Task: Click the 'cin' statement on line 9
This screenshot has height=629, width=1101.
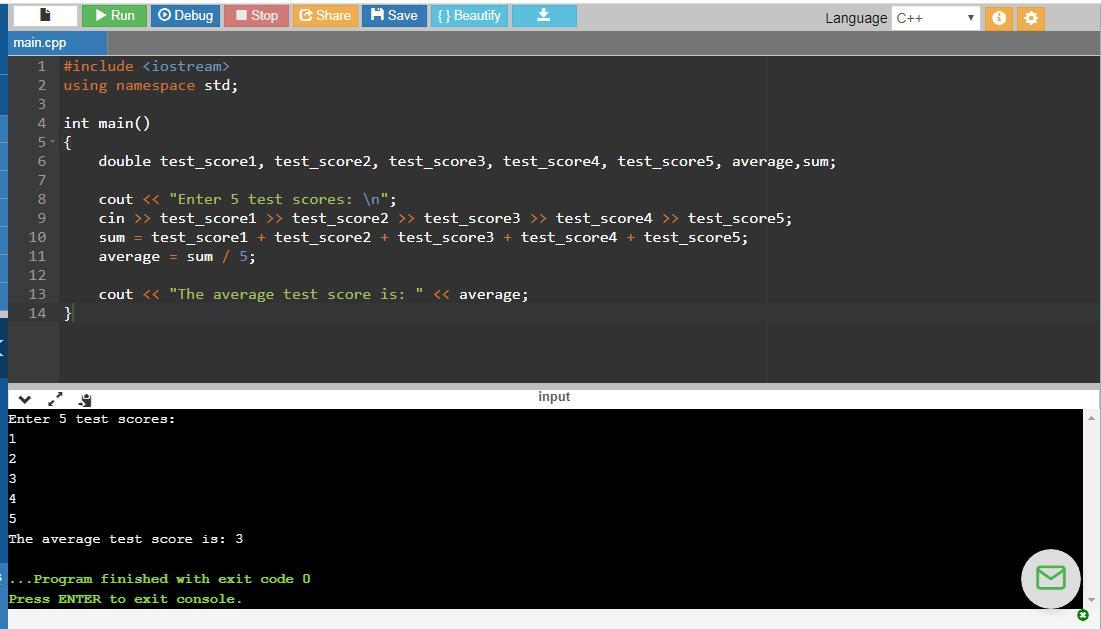Action: tap(445, 218)
